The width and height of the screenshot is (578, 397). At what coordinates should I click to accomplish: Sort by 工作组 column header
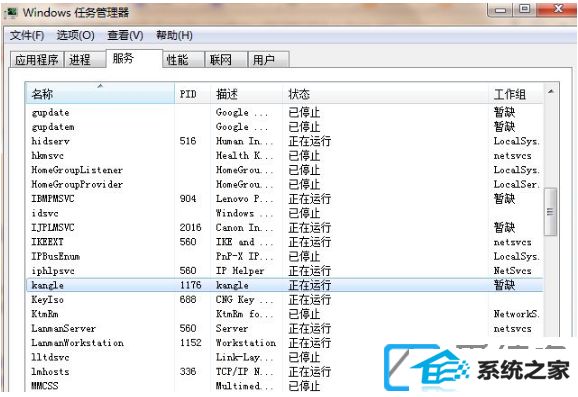[516, 94]
